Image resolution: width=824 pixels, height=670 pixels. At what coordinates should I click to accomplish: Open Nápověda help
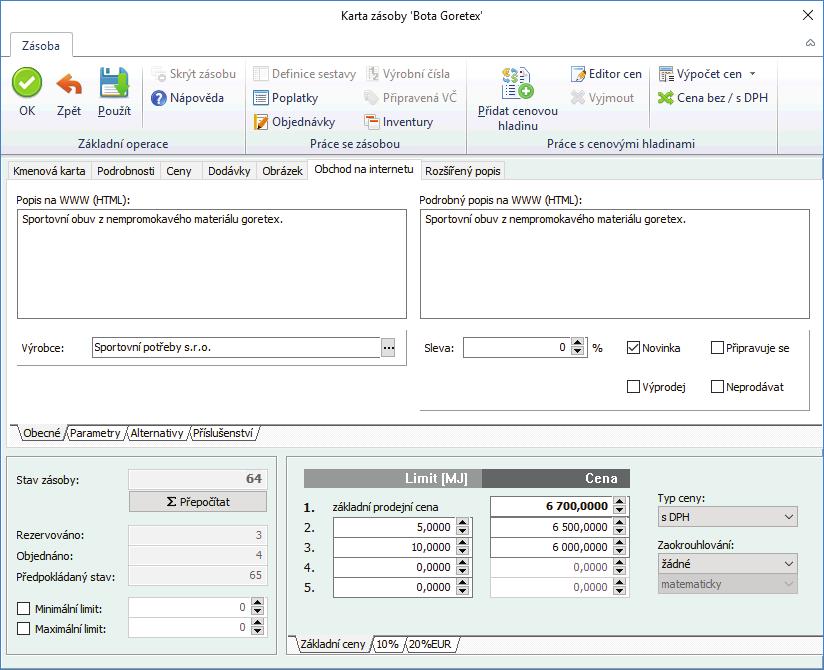(x=187, y=98)
